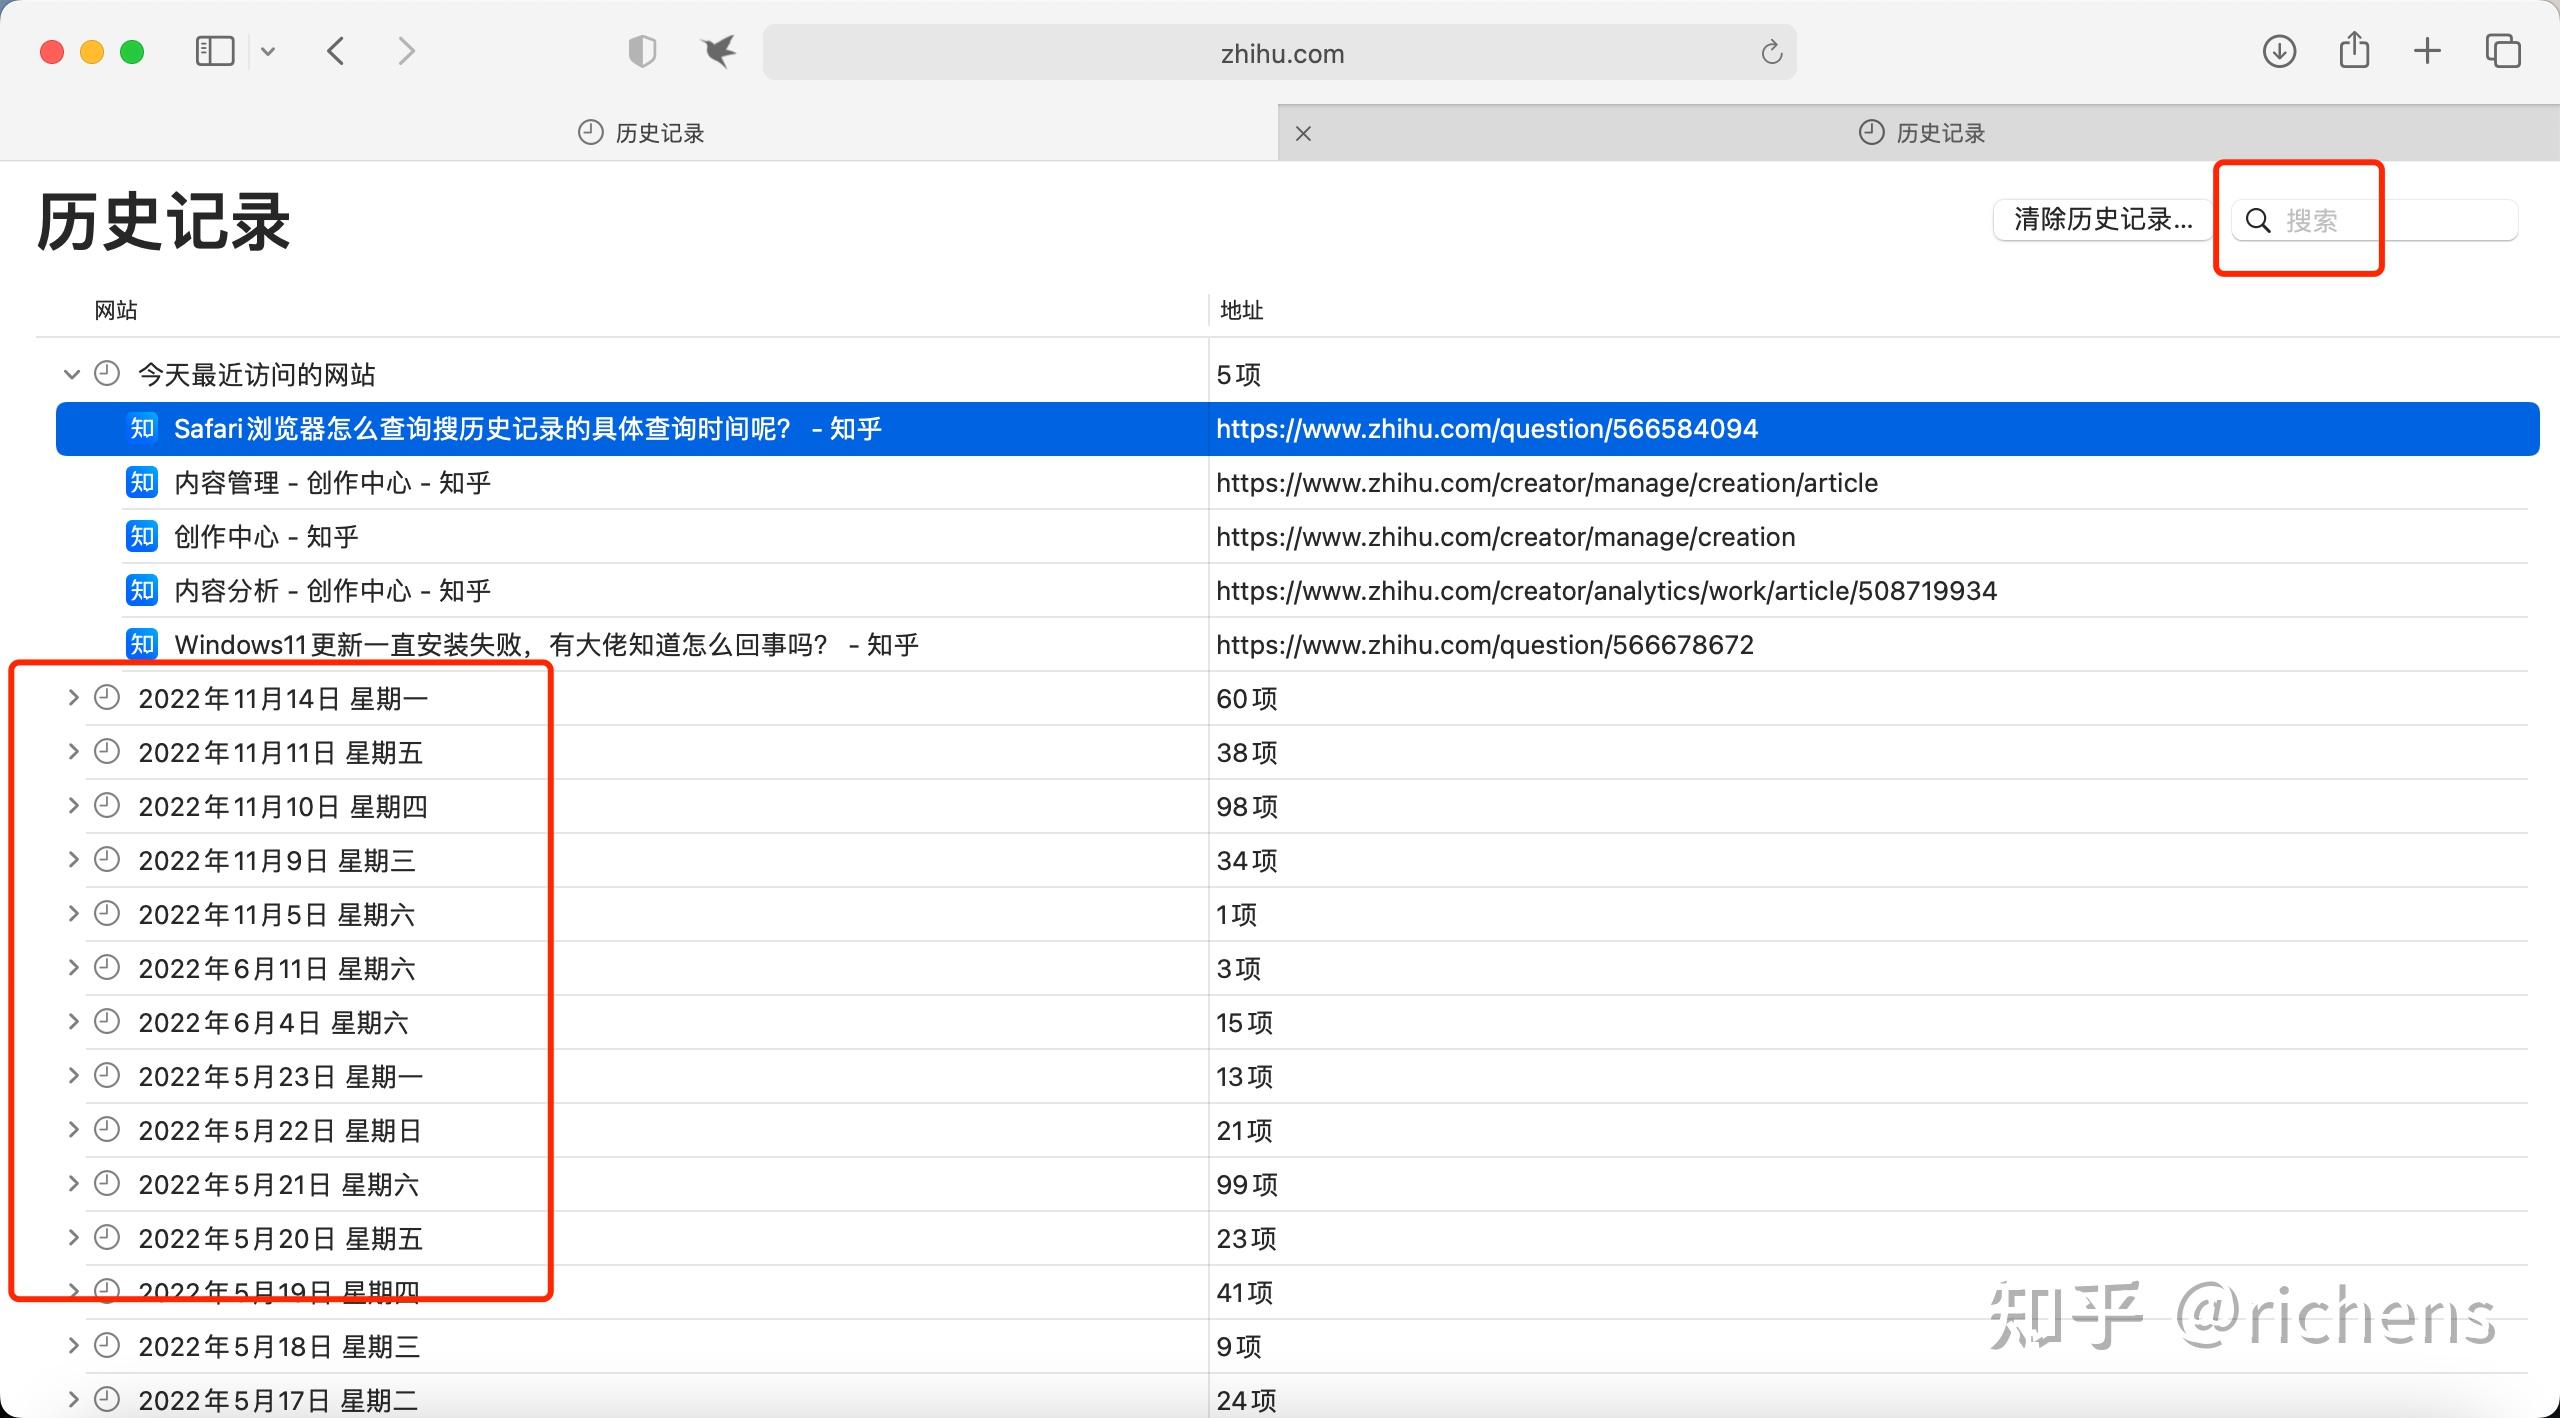Click the clock icon beside 2022年11月9日

pos(107,860)
